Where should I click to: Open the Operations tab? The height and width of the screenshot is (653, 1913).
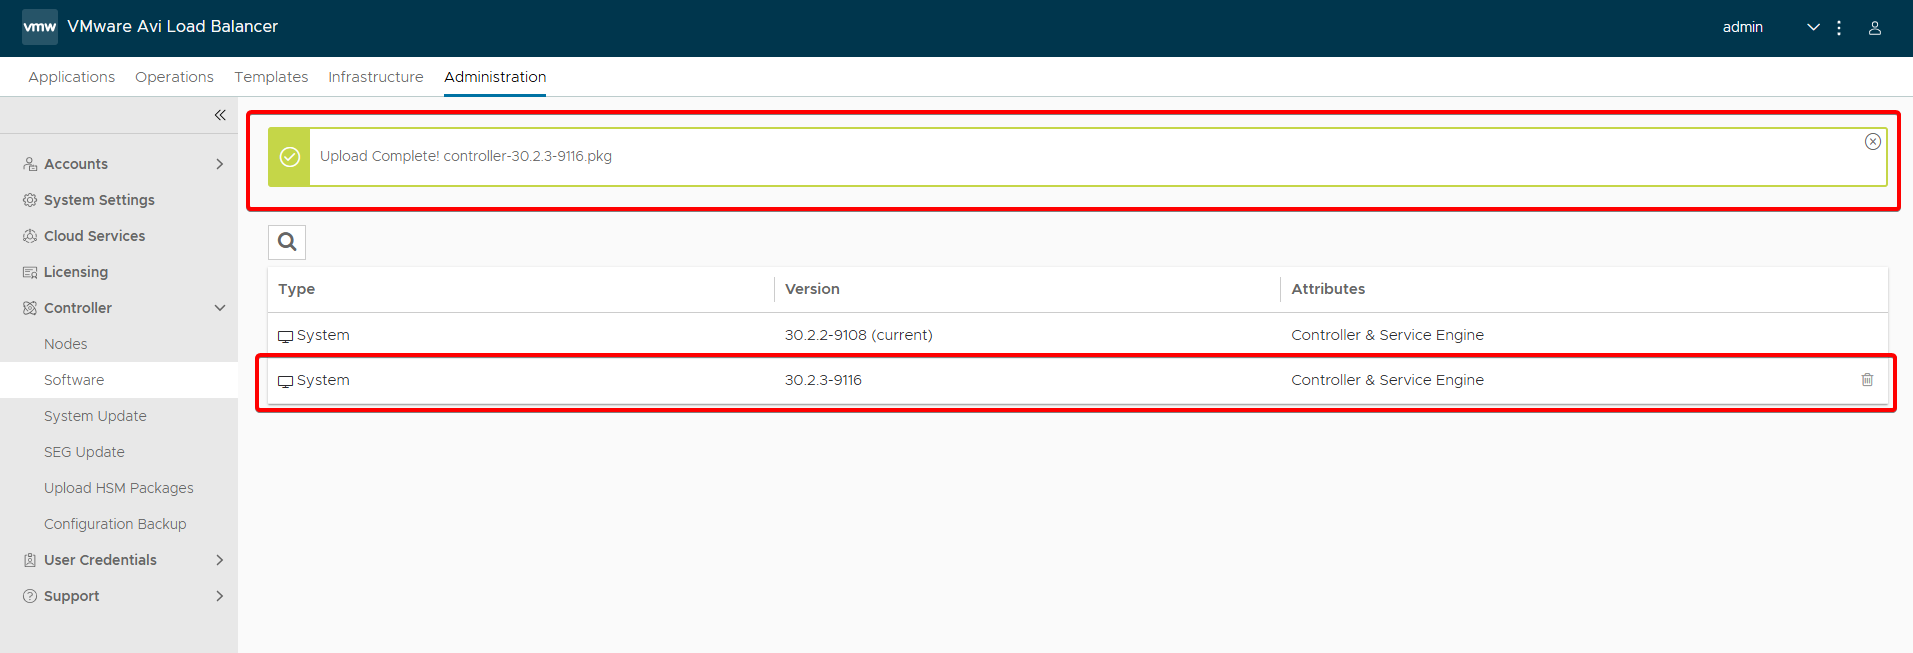tap(174, 77)
